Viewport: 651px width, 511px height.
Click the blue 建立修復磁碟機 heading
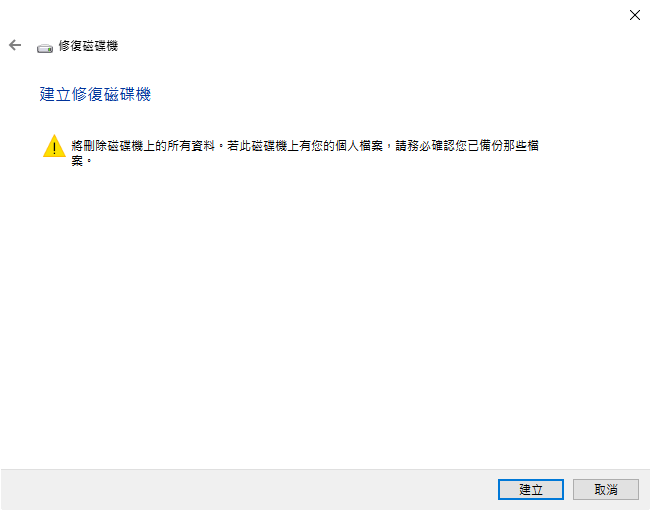95,94
